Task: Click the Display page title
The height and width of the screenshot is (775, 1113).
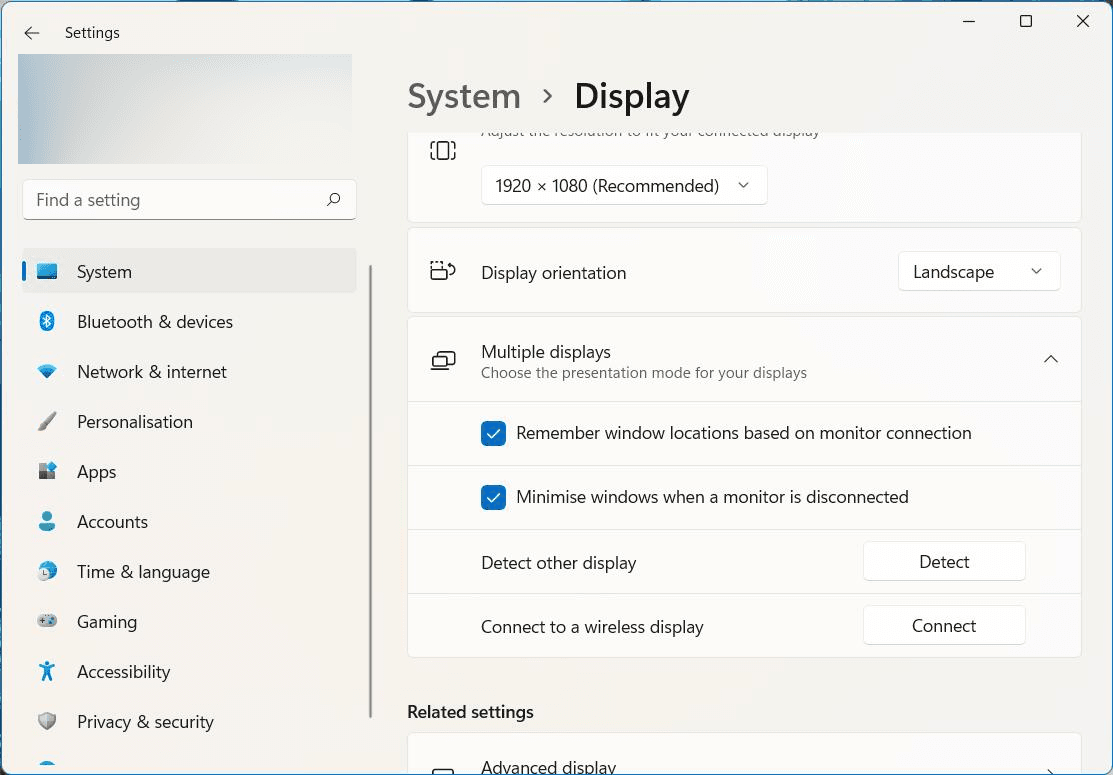Action: [632, 96]
